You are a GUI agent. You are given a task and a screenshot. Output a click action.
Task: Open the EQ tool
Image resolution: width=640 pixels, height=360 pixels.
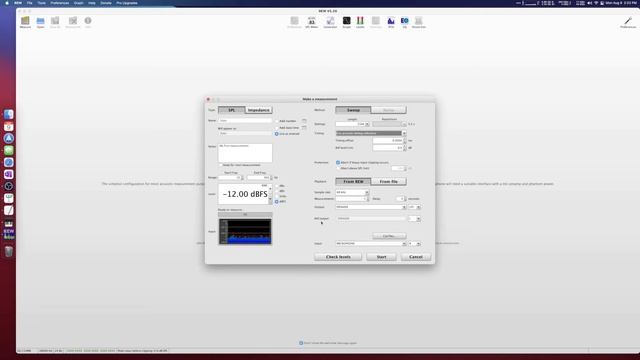click(x=404, y=22)
